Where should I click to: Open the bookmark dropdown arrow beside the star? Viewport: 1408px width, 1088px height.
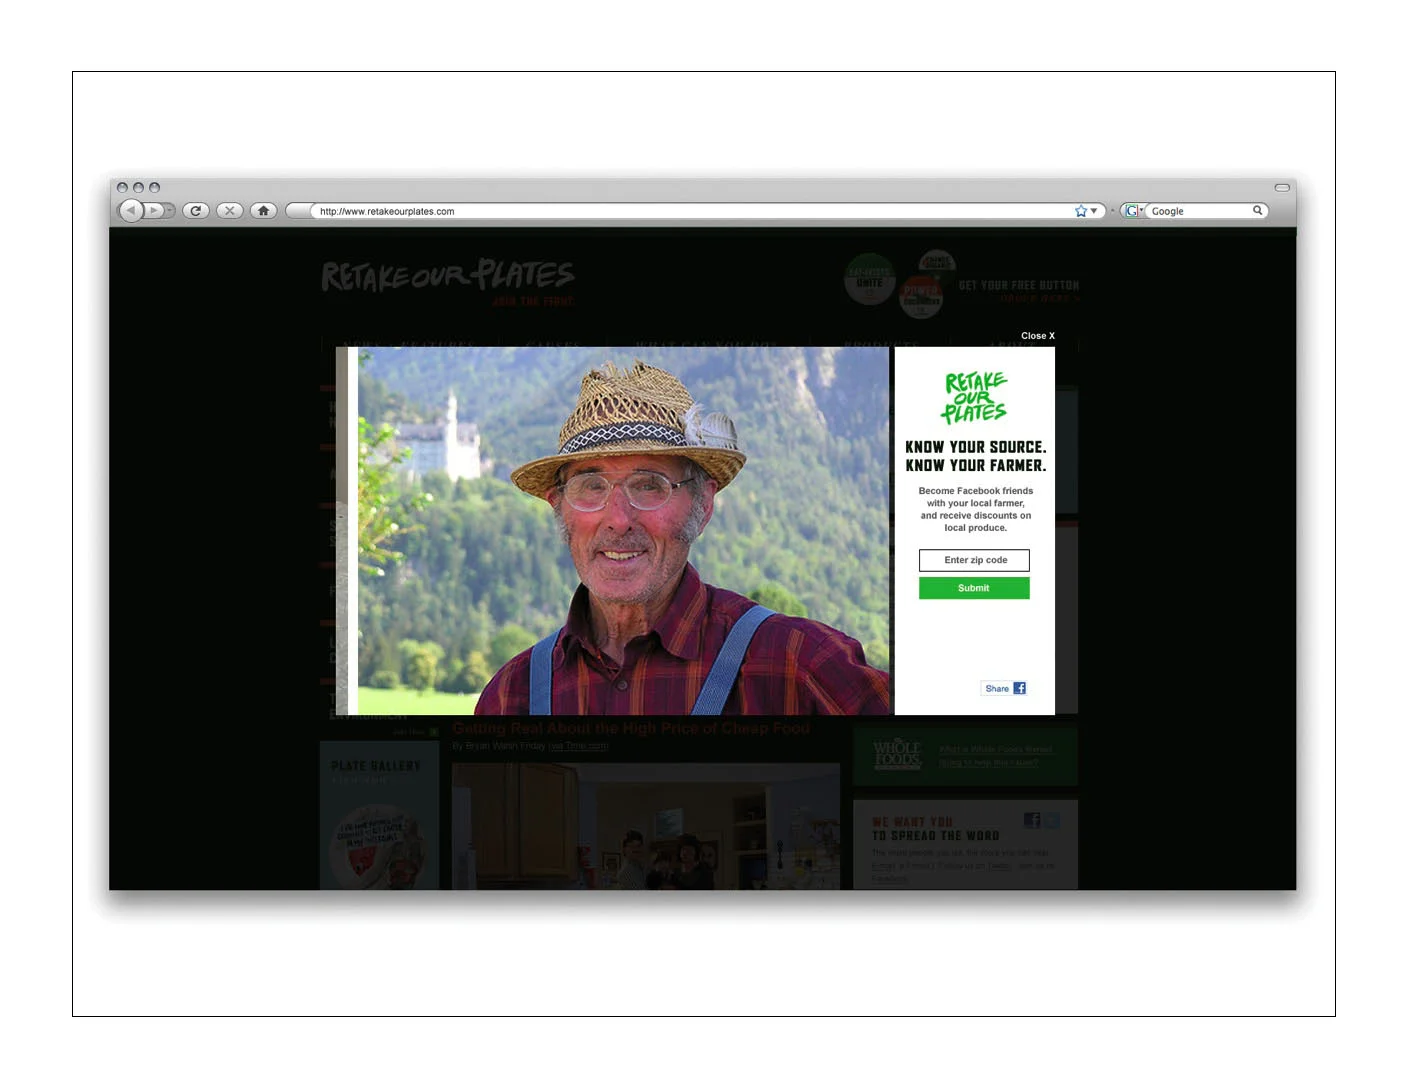(x=1094, y=211)
